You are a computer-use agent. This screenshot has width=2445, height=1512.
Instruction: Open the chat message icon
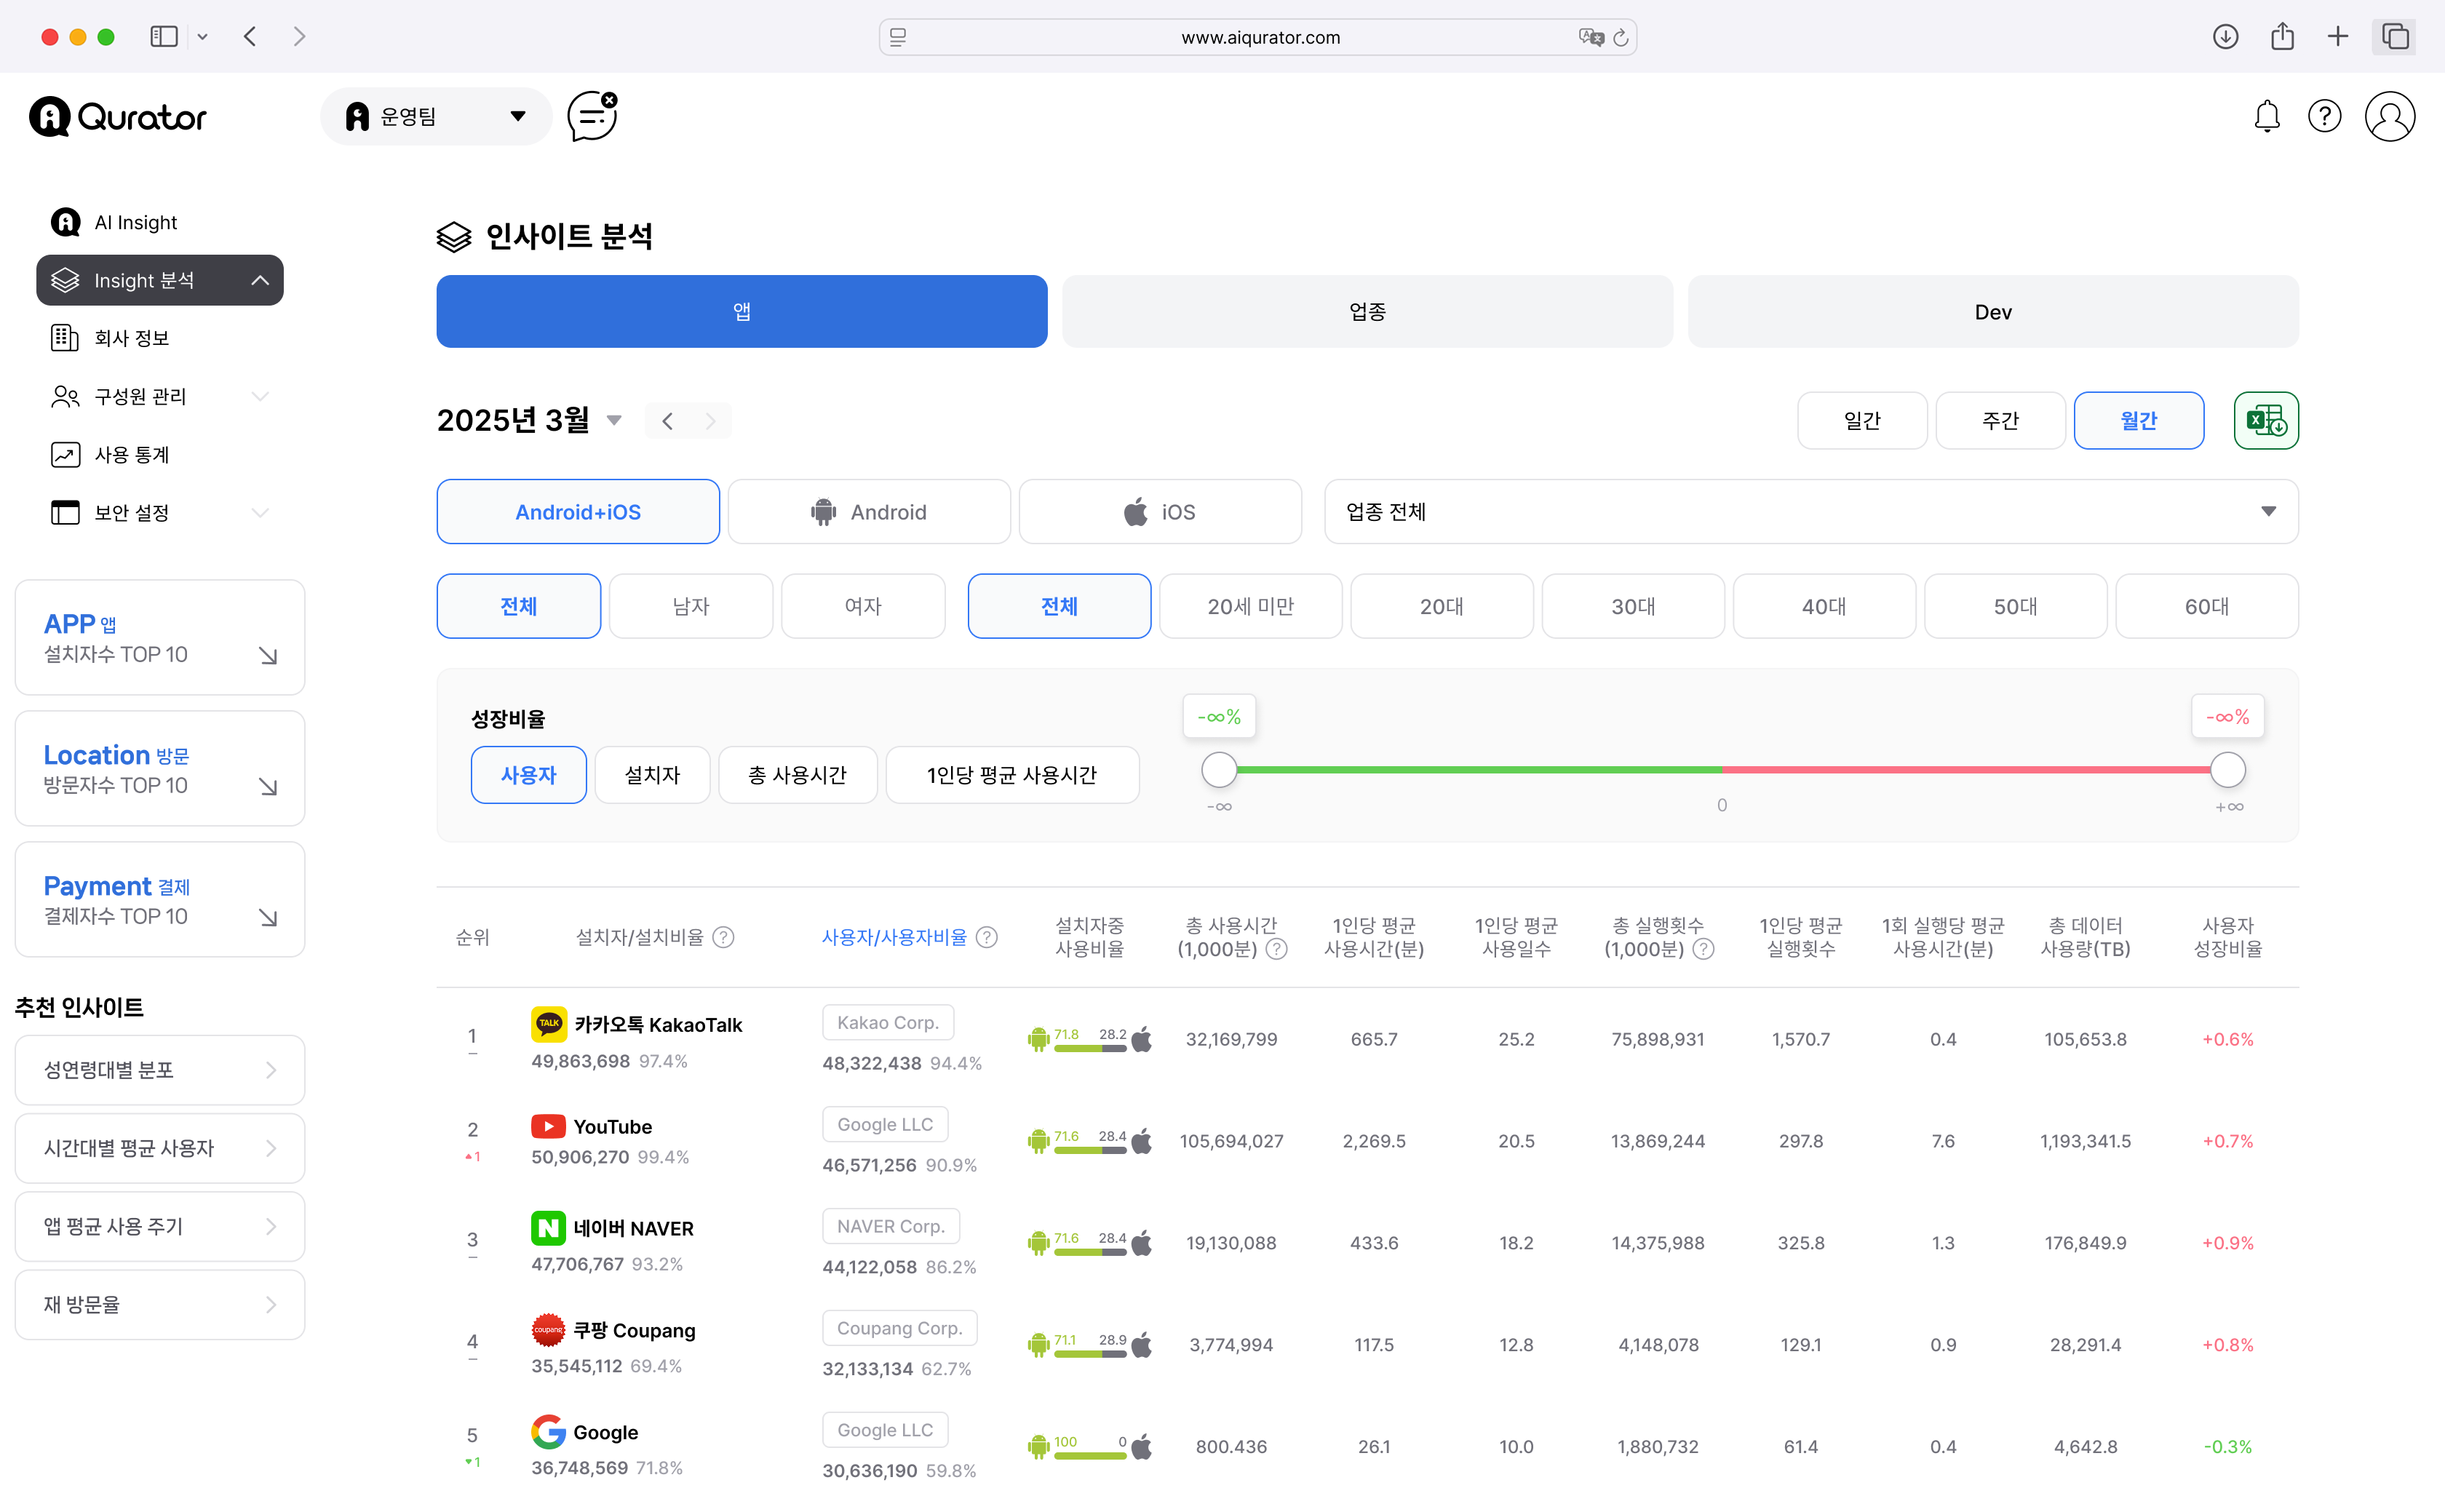(x=592, y=116)
